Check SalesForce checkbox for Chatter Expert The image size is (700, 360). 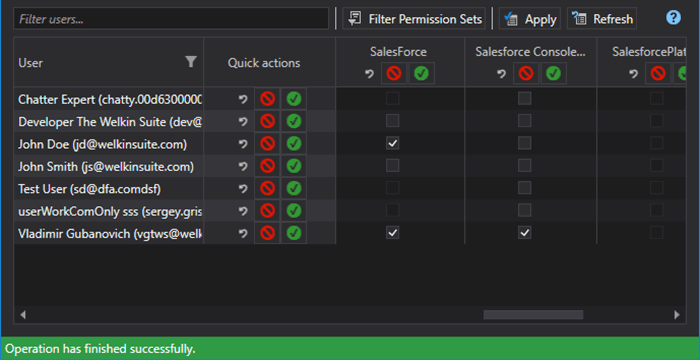[392, 99]
